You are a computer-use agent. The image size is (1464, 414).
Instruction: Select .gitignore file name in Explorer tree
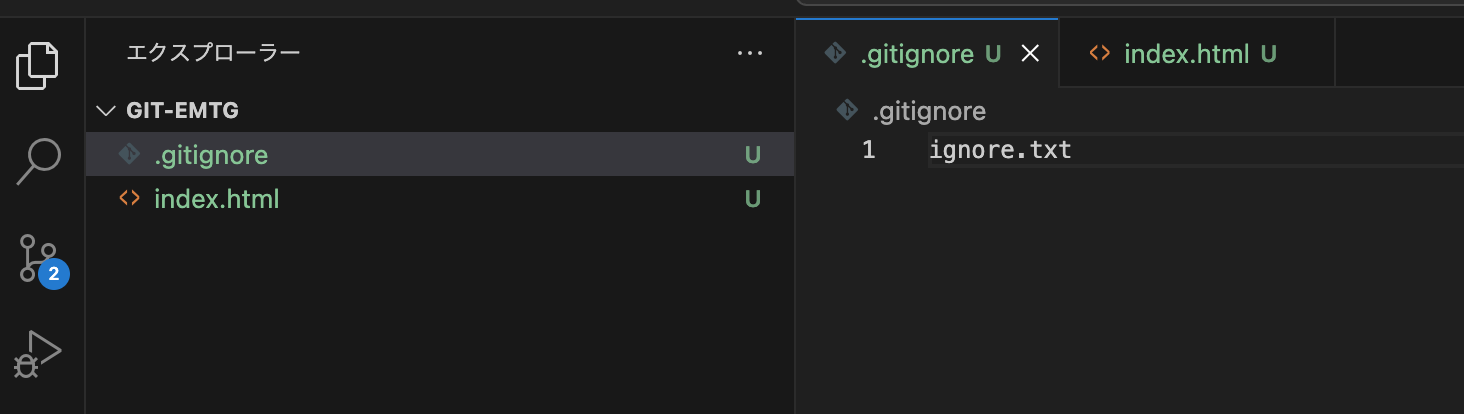211,155
